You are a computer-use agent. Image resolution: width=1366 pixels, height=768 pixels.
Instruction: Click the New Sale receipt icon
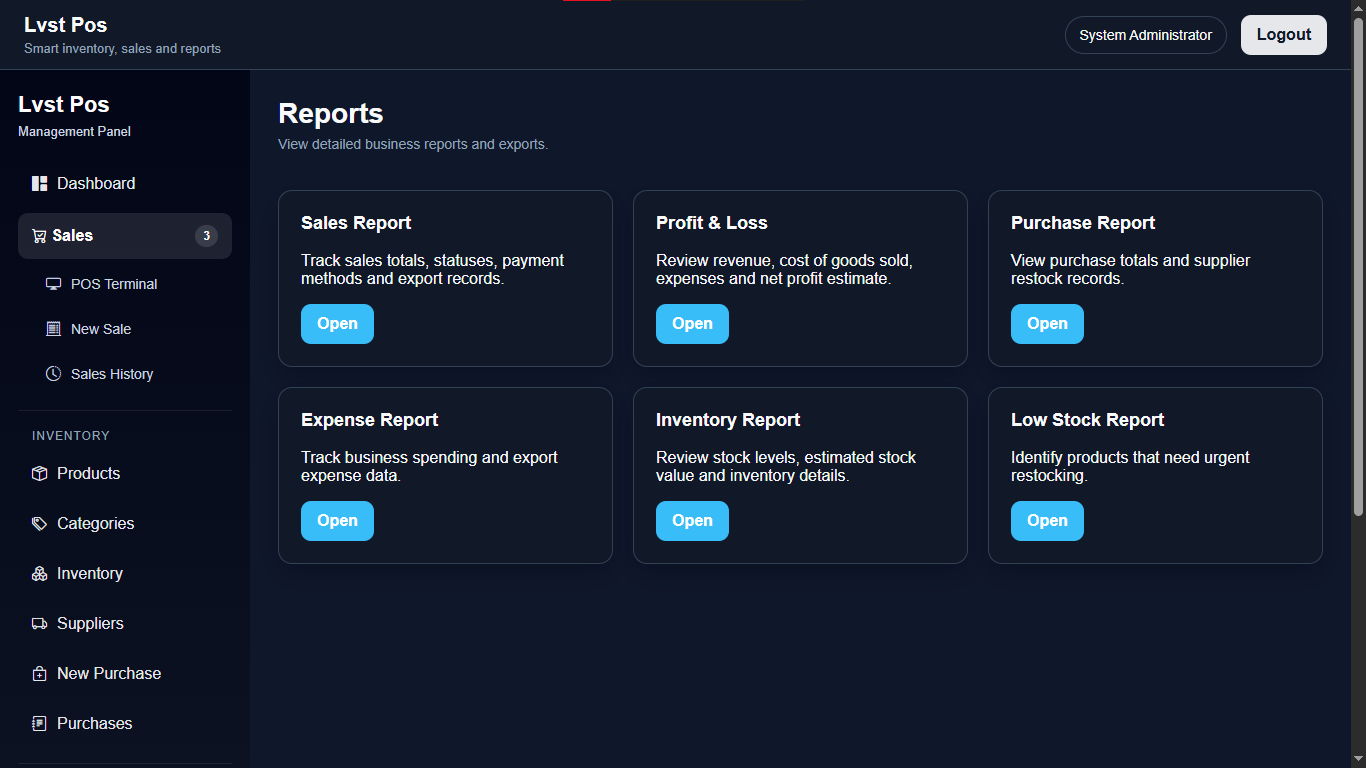(x=52, y=328)
